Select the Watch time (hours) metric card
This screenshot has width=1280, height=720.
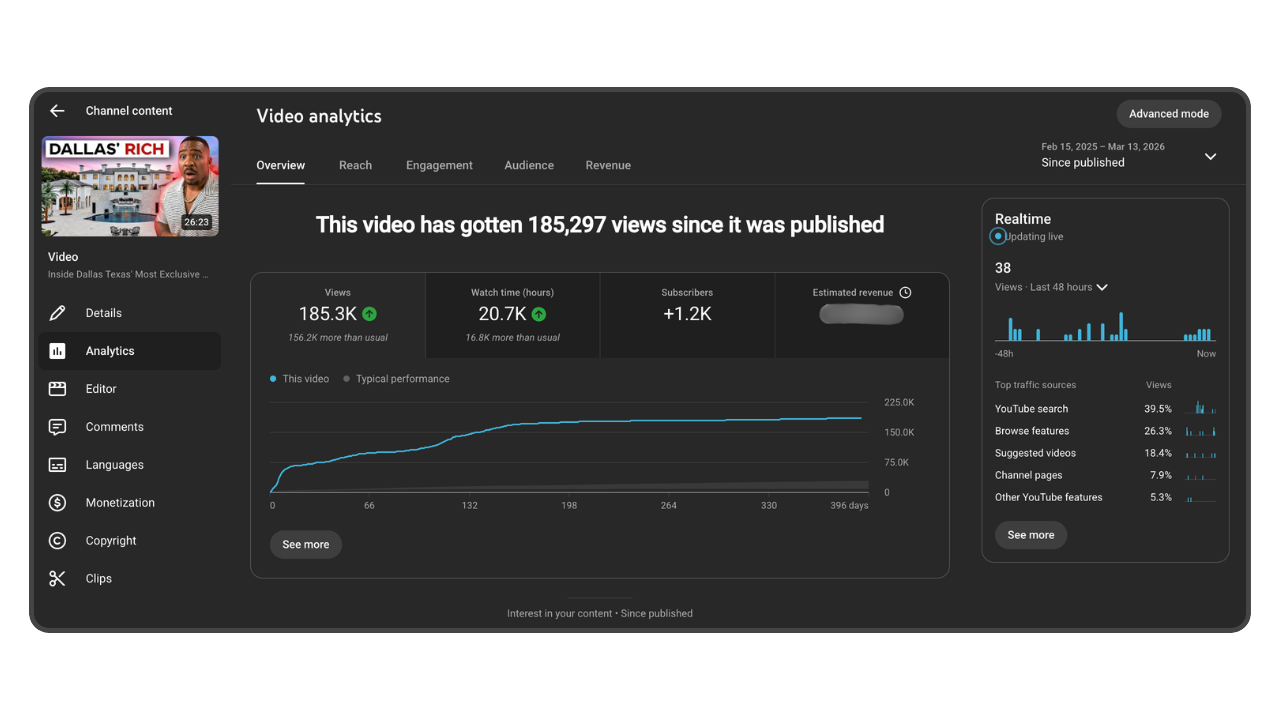coord(512,315)
